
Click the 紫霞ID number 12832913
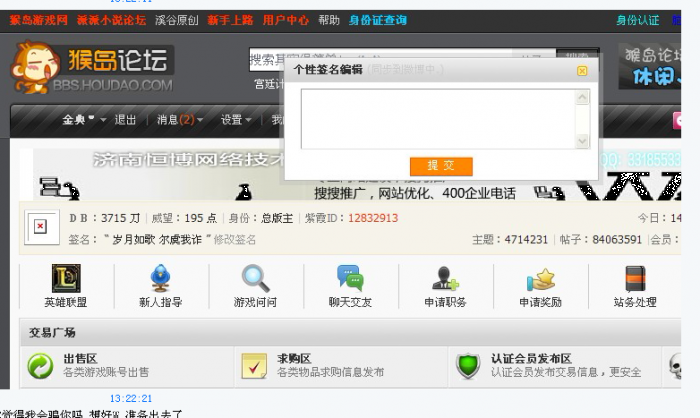[373, 218]
